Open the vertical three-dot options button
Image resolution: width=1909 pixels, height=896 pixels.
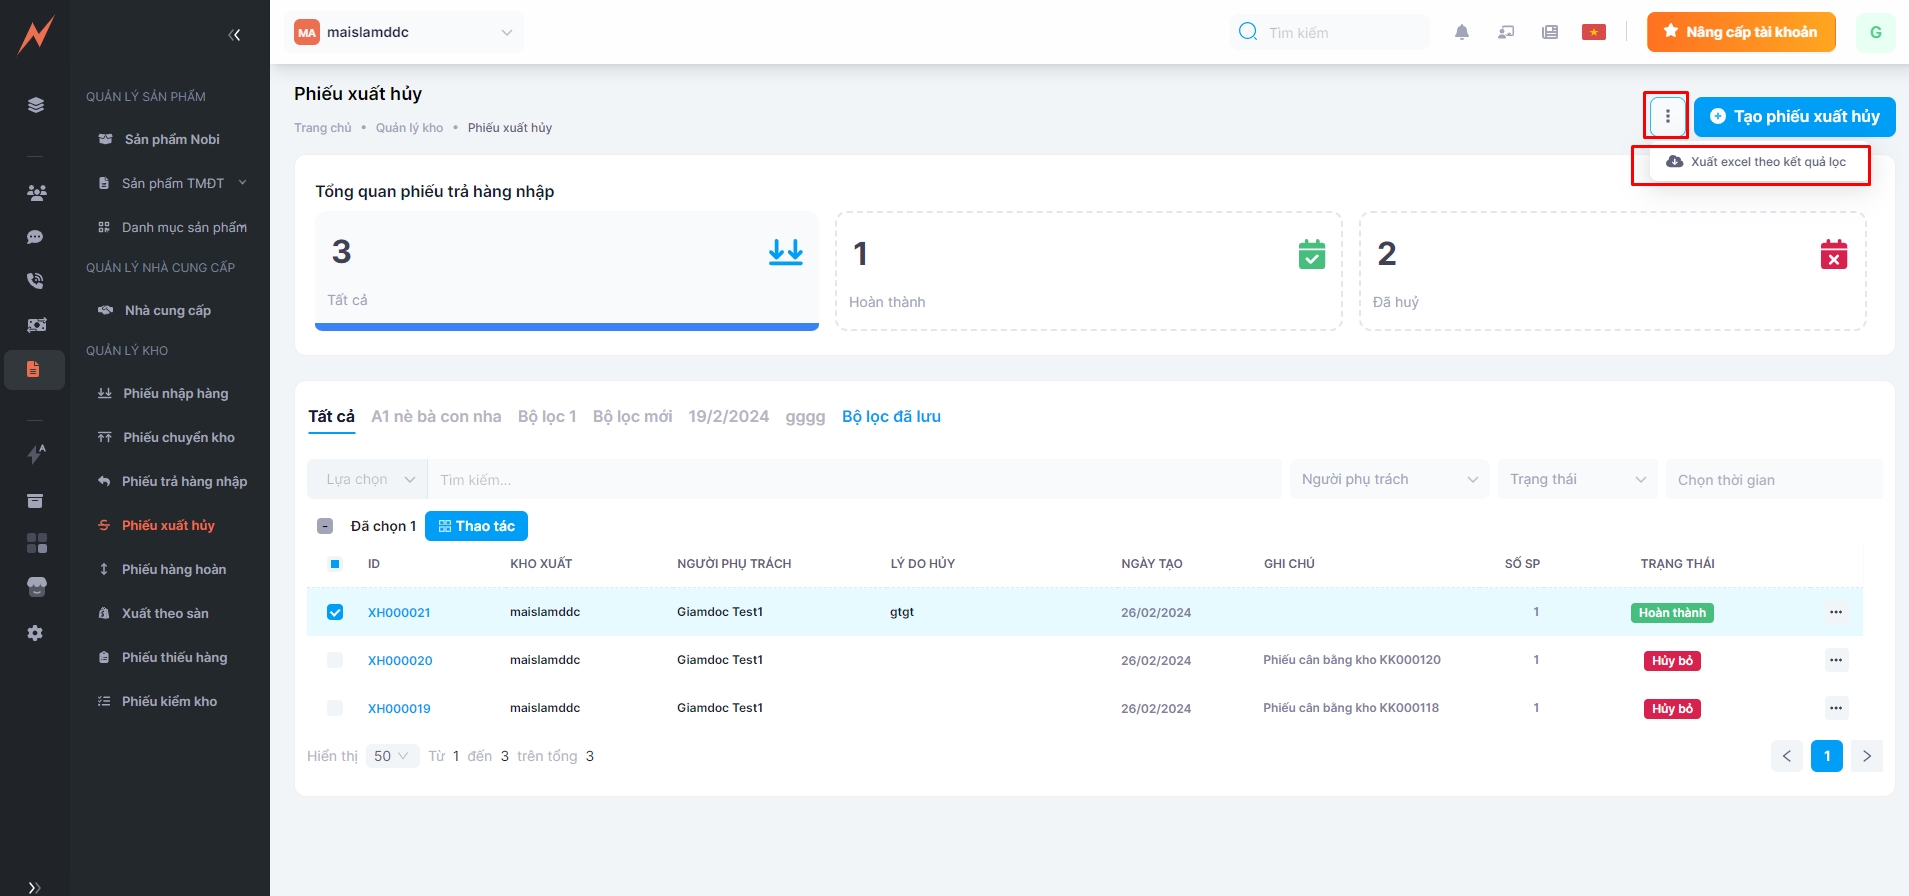(x=1667, y=116)
